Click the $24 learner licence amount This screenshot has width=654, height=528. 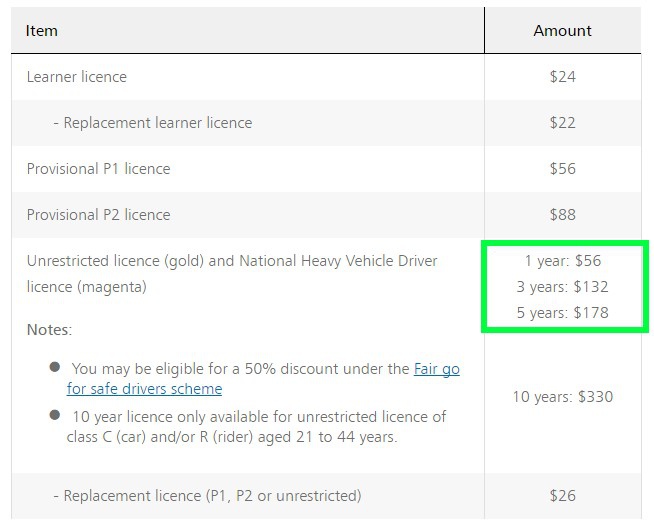(x=562, y=77)
